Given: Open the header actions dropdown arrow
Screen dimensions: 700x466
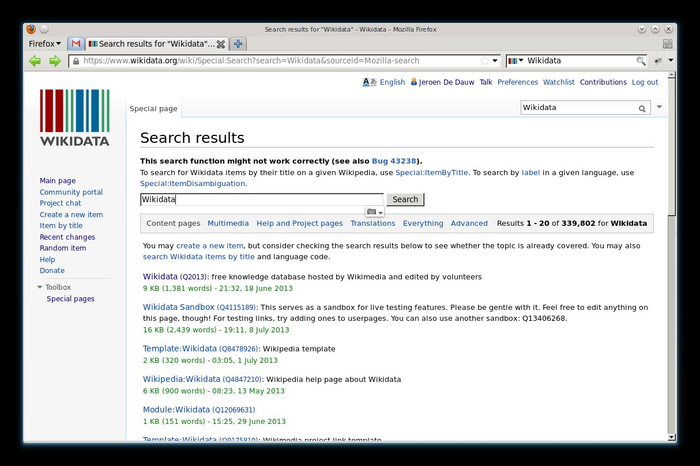Looking at the screenshot, I should coord(659,107).
